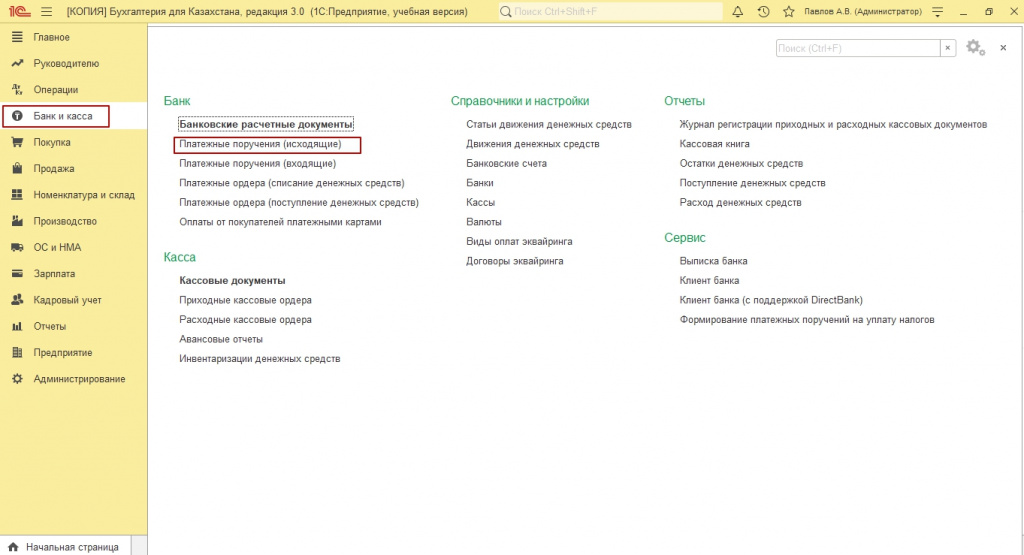Focus the section search field Поиск (Ctrl+F)
Image resolution: width=1024 pixels, height=555 pixels.
(858, 48)
